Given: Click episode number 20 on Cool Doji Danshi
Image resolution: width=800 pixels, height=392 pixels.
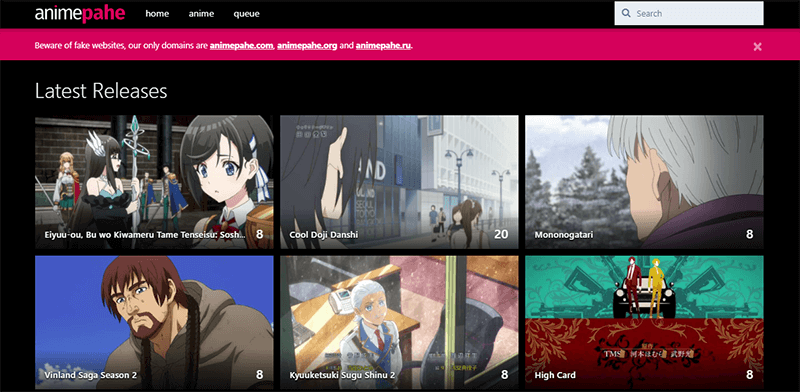Looking at the screenshot, I should click(x=501, y=234).
